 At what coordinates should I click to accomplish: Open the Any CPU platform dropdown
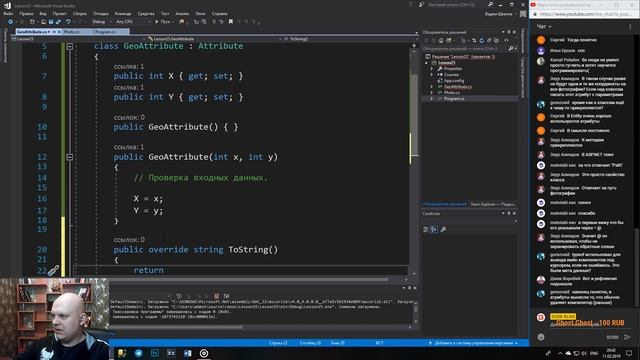[x=133, y=22]
